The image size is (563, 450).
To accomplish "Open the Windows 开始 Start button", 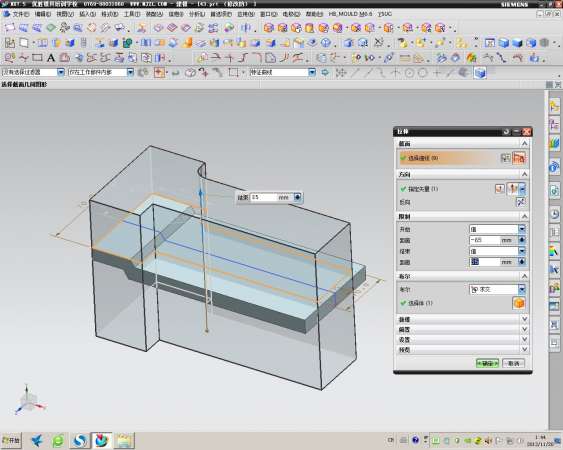I will click(11, 440).
